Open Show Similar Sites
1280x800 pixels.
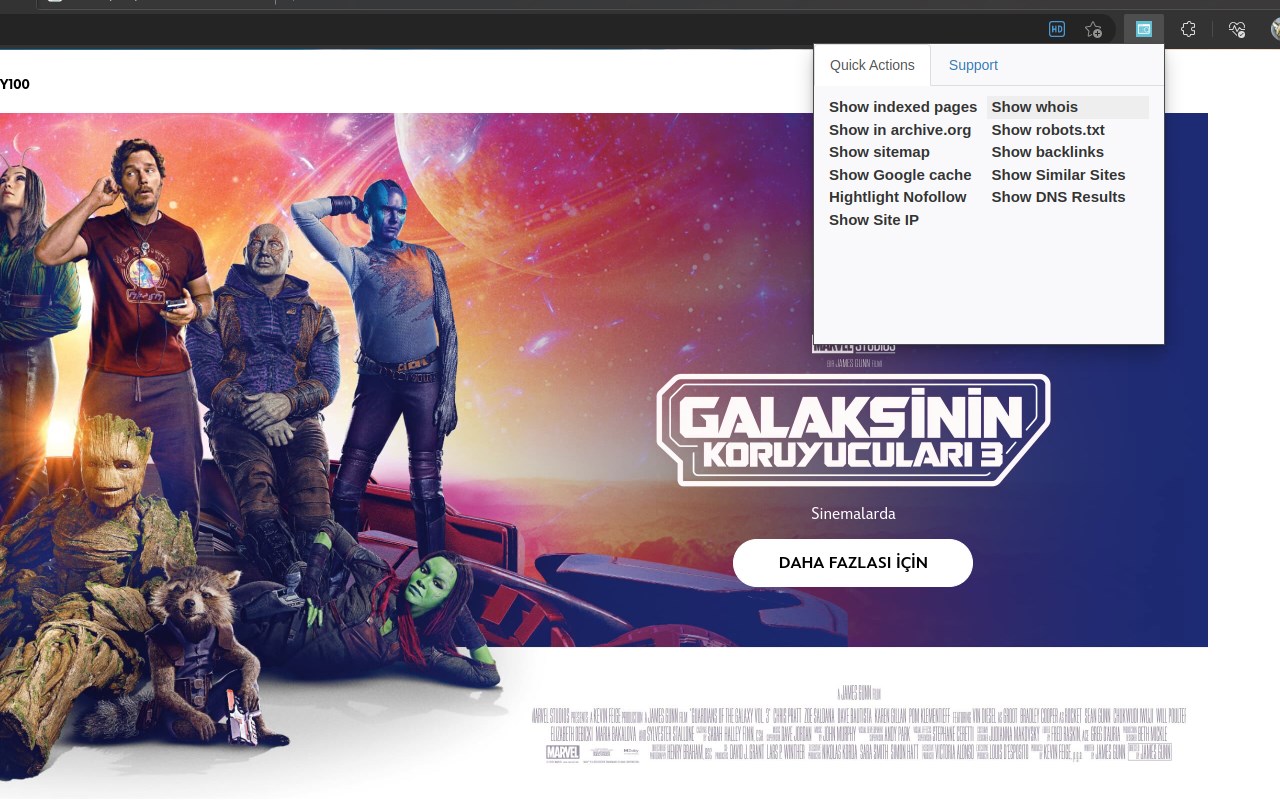(1058, 175)
